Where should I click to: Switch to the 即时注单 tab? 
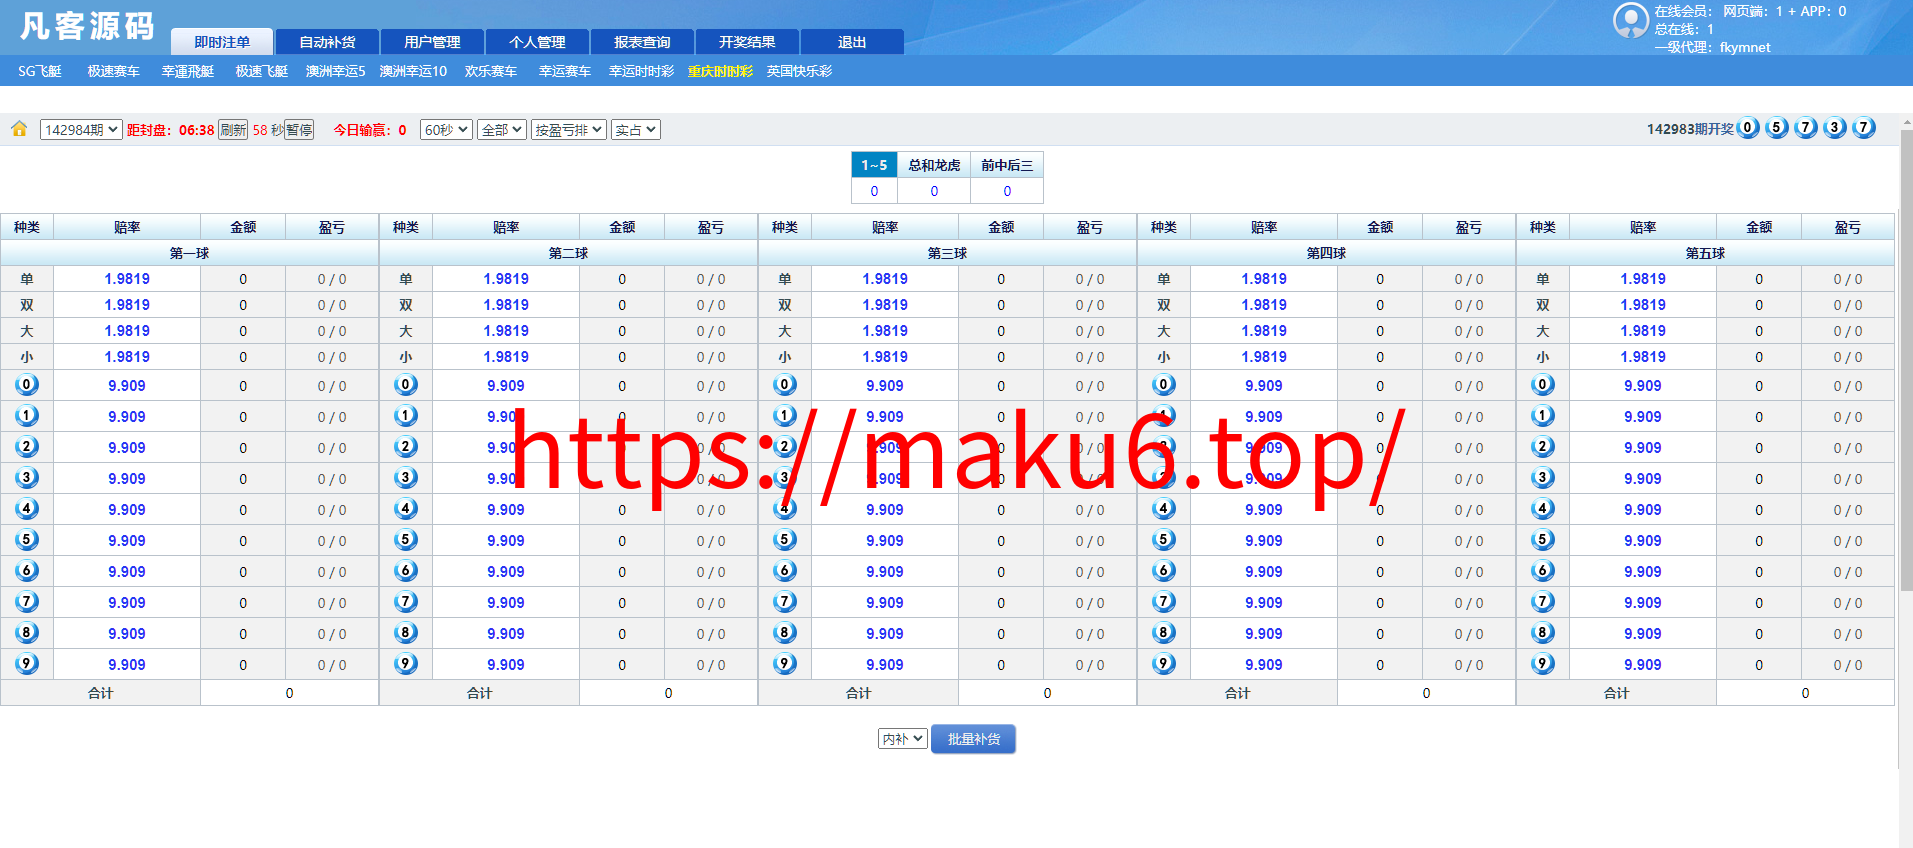[x=222, y=42]
